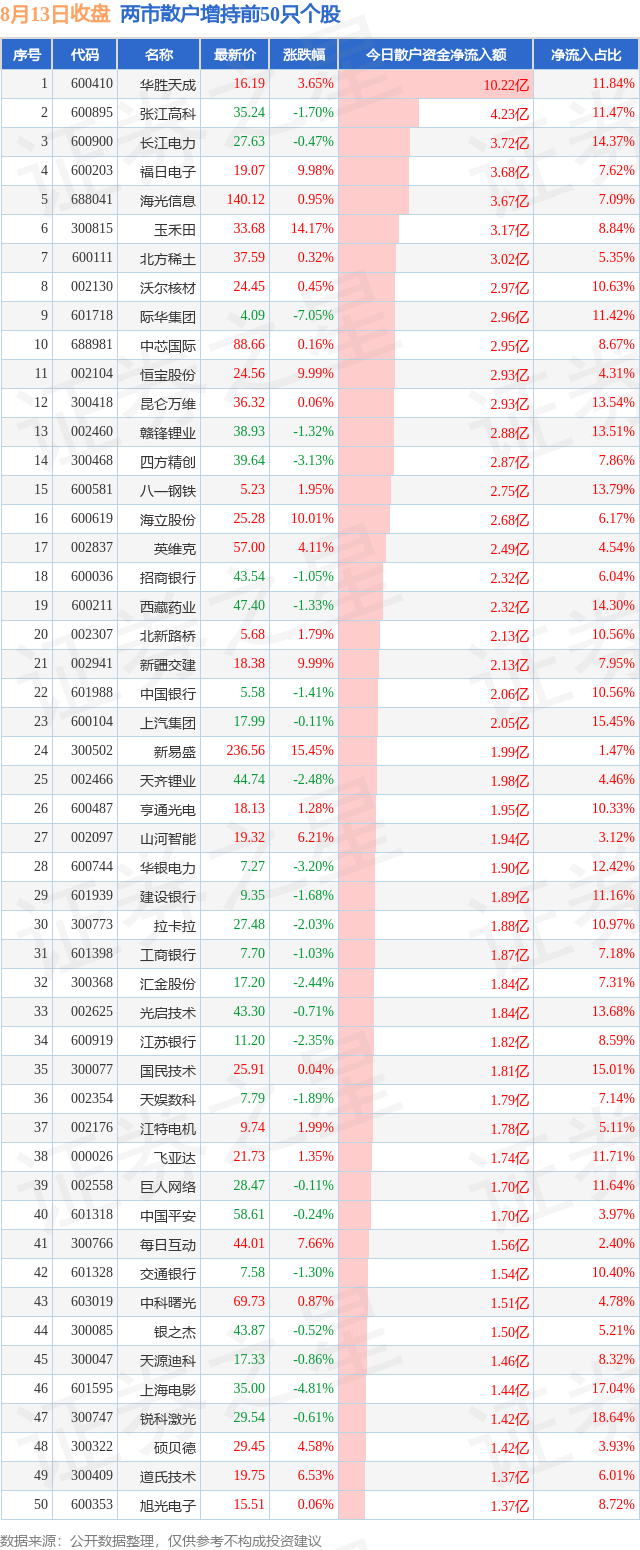Click the 15.45% inflow ratio for 上汽集团
This screenshot has width=640, height=1550.
pyautogui.click(x=614, y=722)
